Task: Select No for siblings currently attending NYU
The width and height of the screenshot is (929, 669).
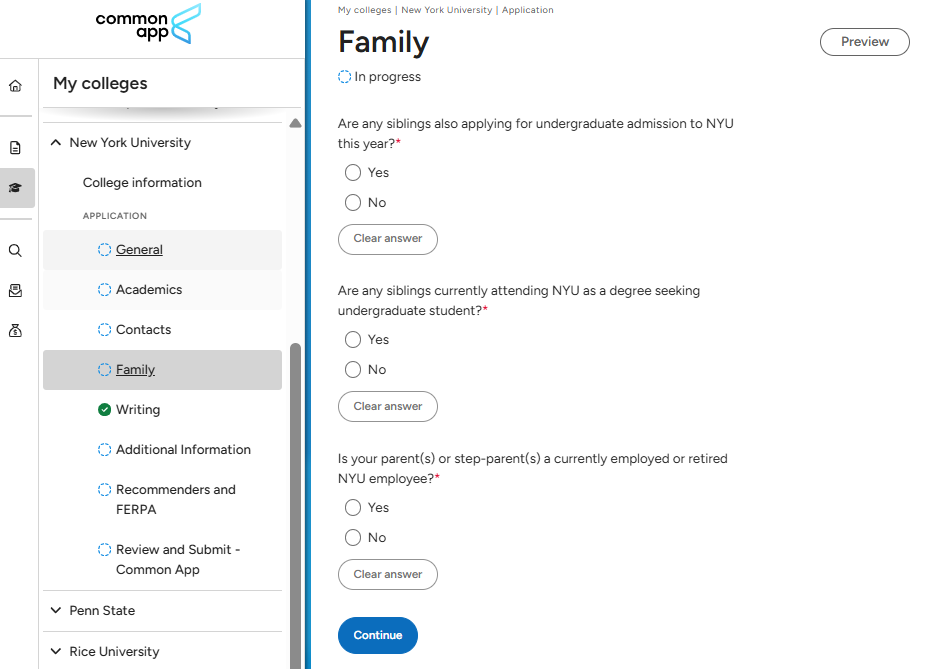Action: click(353, 370)
